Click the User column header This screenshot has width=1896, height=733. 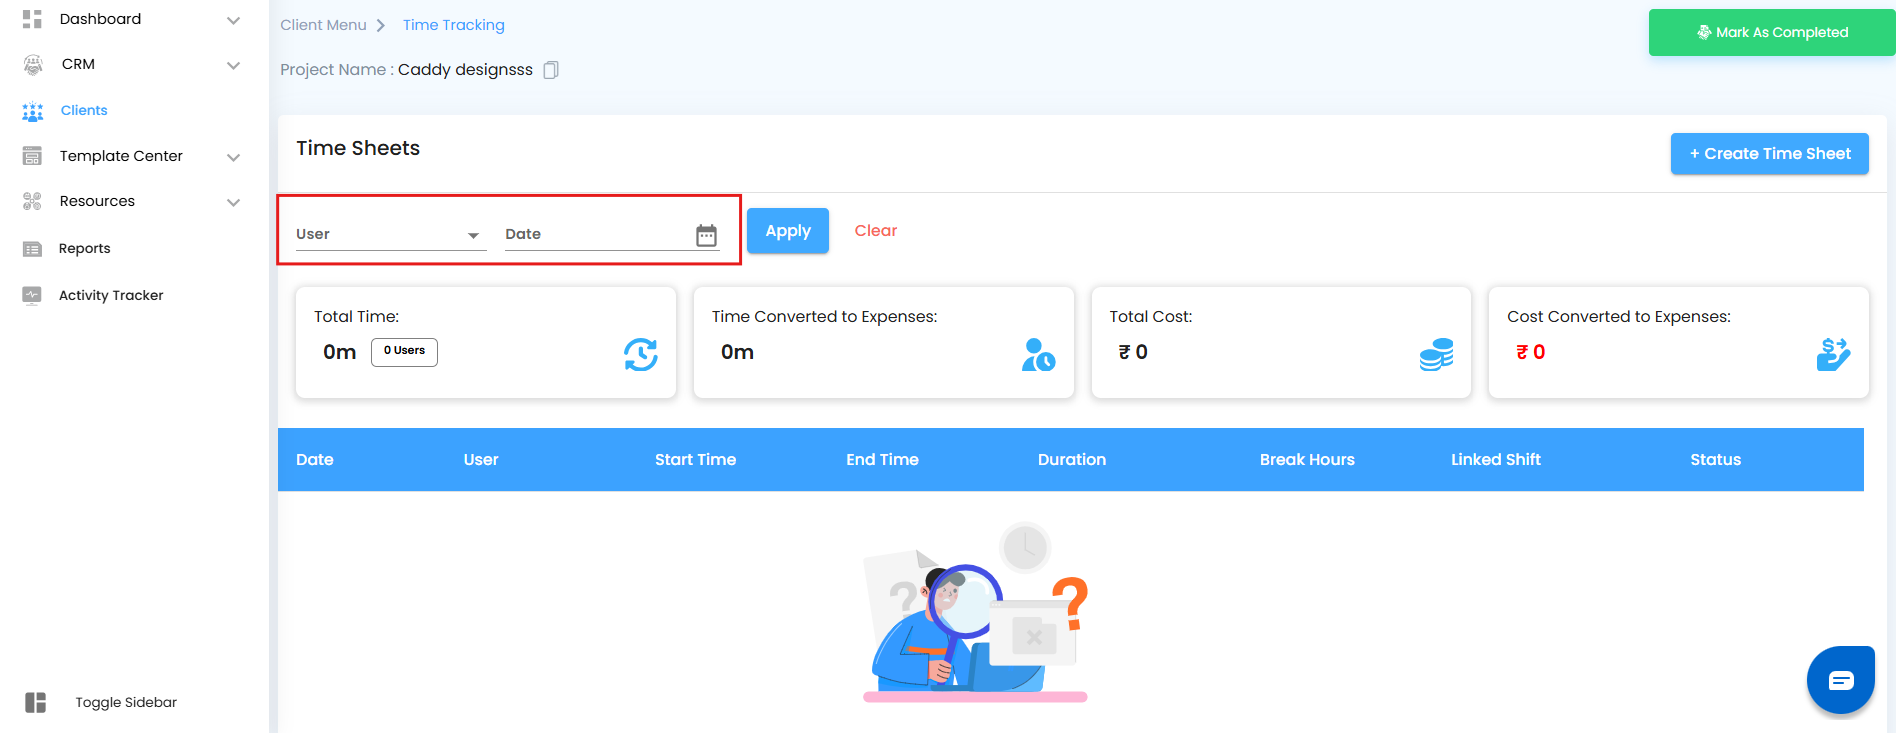point(481,460)
